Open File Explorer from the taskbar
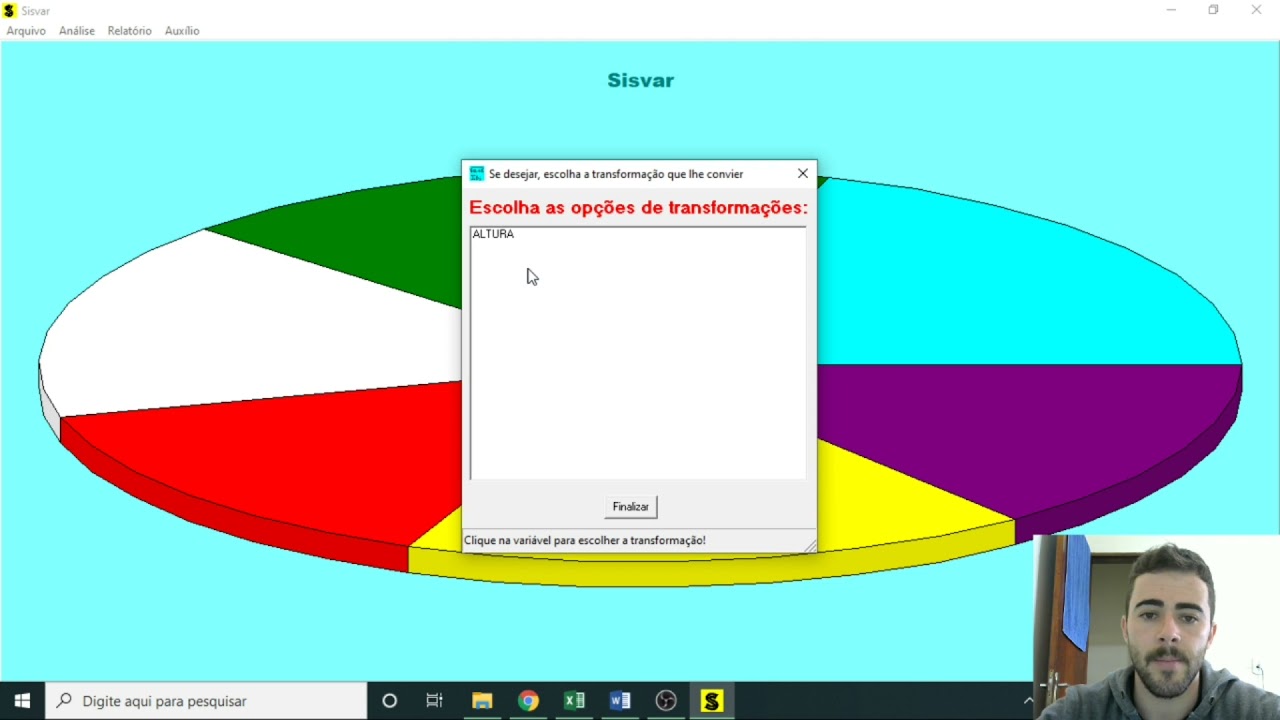The image size is (1280, 720). click(482, 701)
